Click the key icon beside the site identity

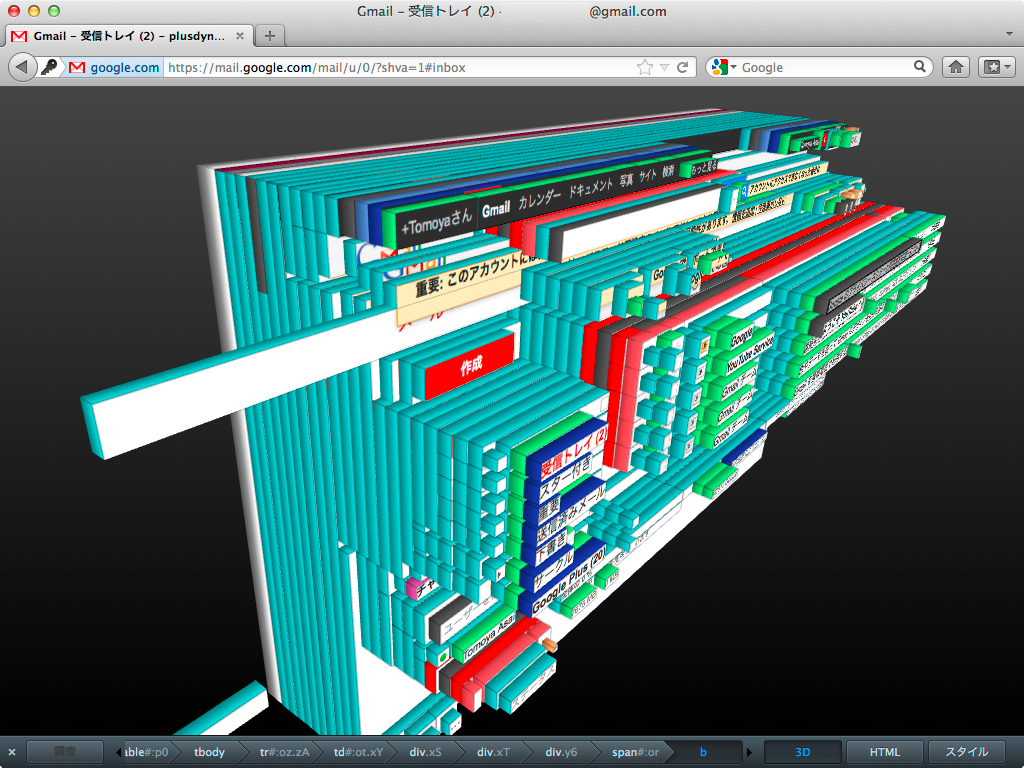click(49, 67)
